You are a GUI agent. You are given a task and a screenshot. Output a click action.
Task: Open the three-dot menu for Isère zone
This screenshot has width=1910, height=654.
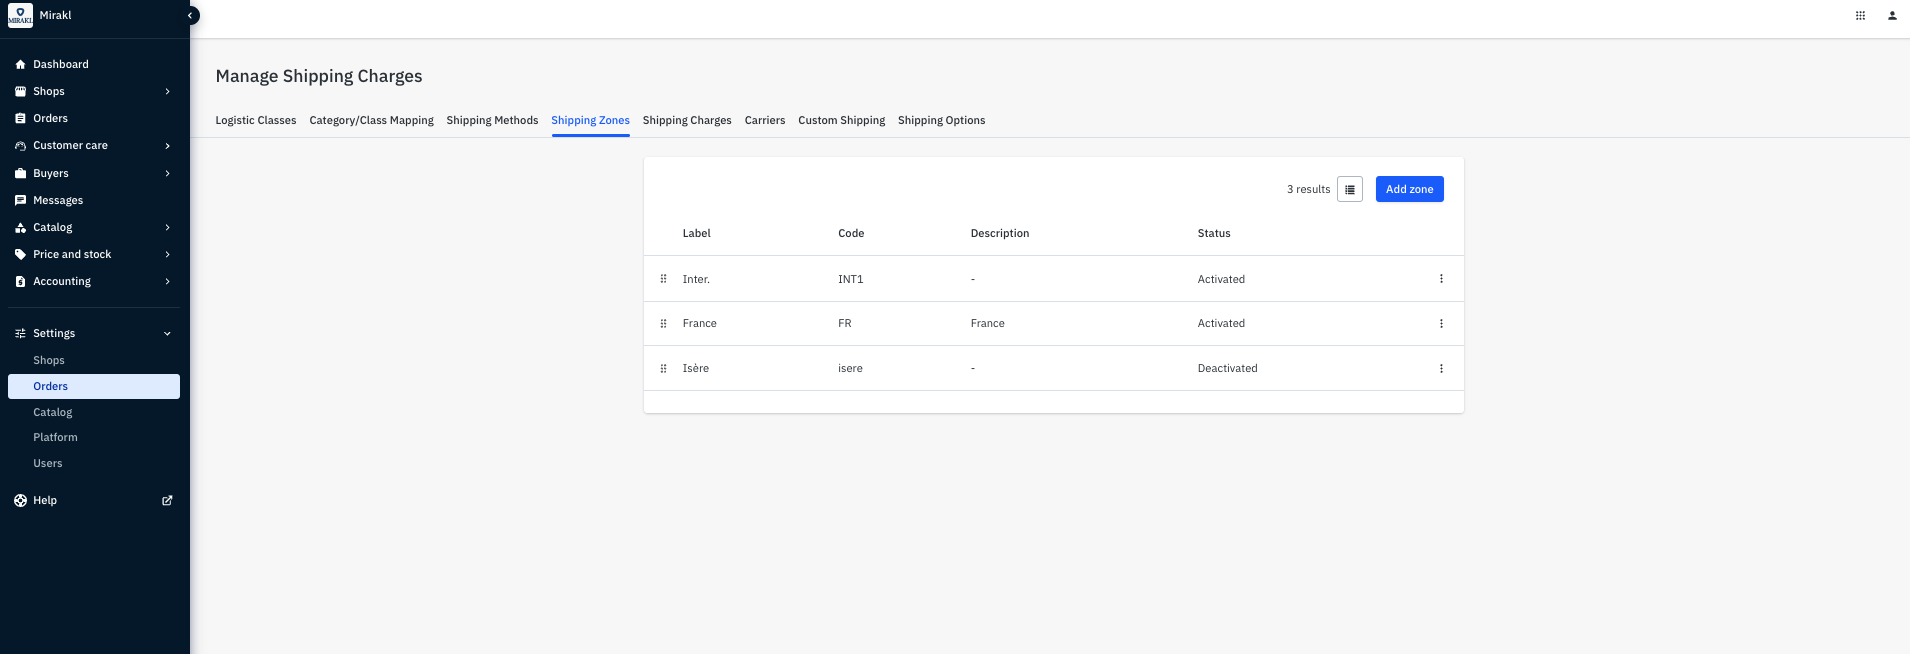coord(1441,368)
